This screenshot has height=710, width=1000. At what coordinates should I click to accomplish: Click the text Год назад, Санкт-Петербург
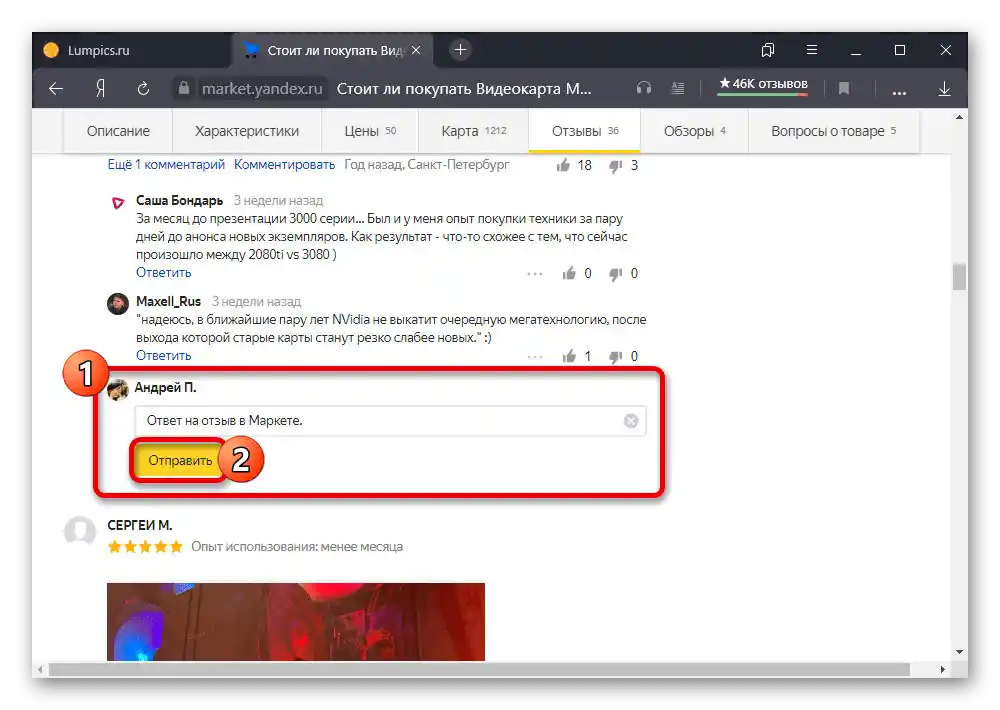[x=427, y=165]
